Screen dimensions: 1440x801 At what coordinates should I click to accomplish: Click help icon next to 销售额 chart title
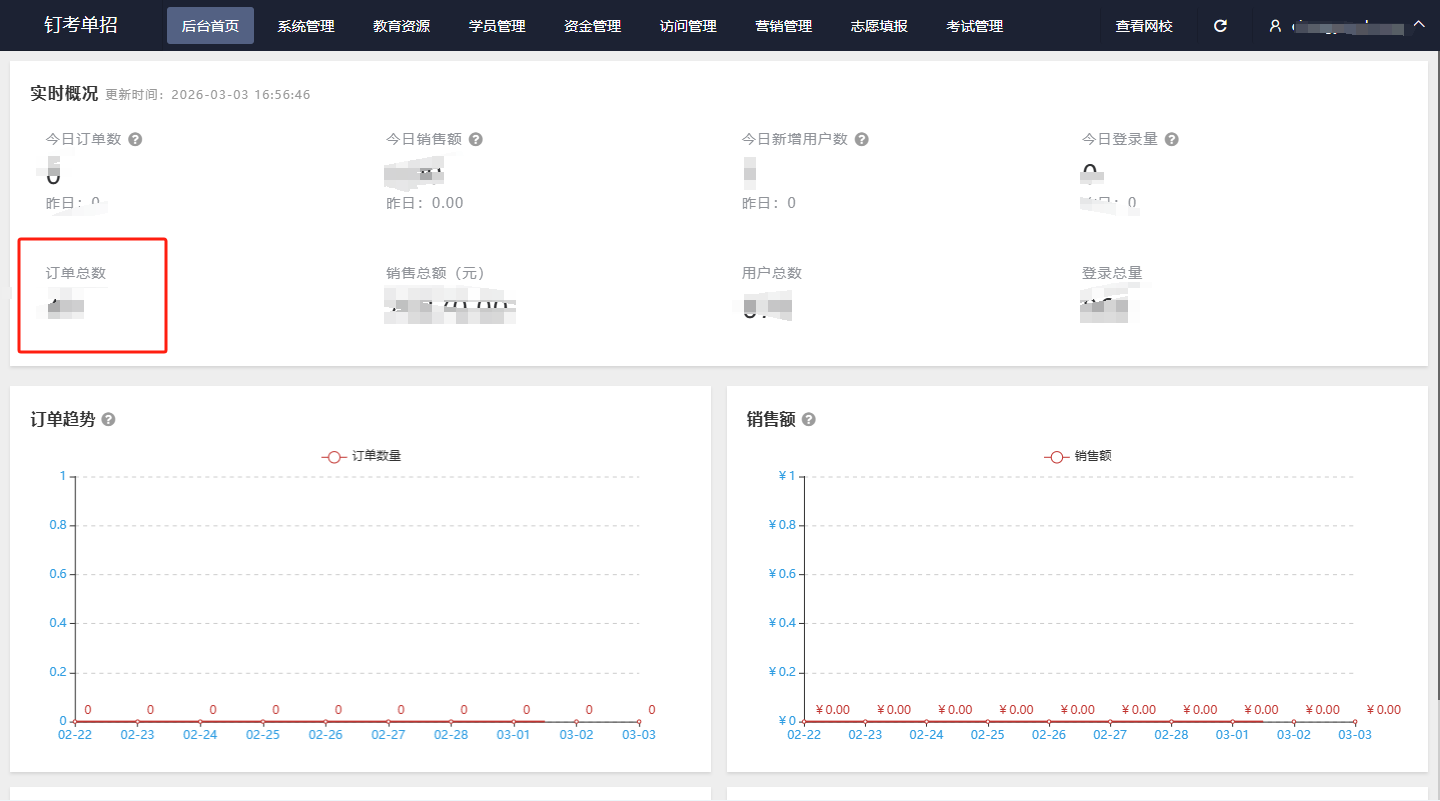tap(809, 420)
